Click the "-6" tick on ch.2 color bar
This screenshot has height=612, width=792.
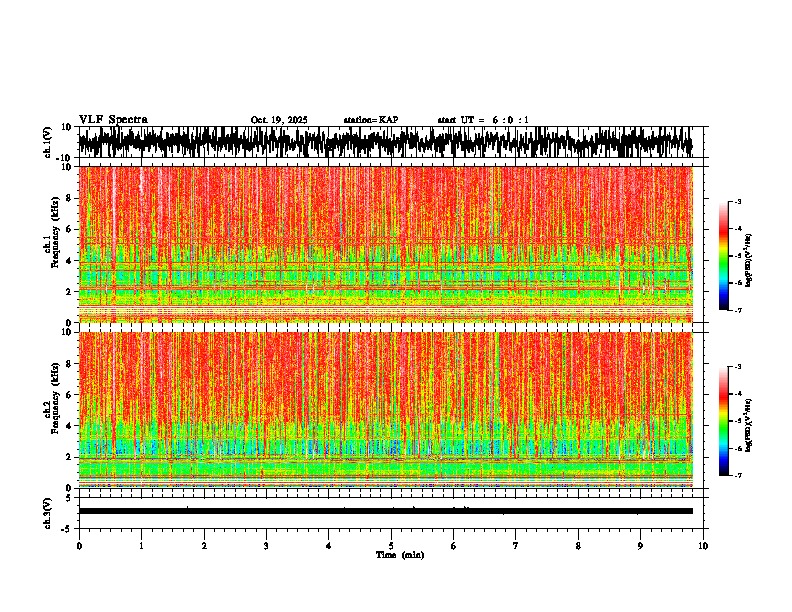point(737,448)
